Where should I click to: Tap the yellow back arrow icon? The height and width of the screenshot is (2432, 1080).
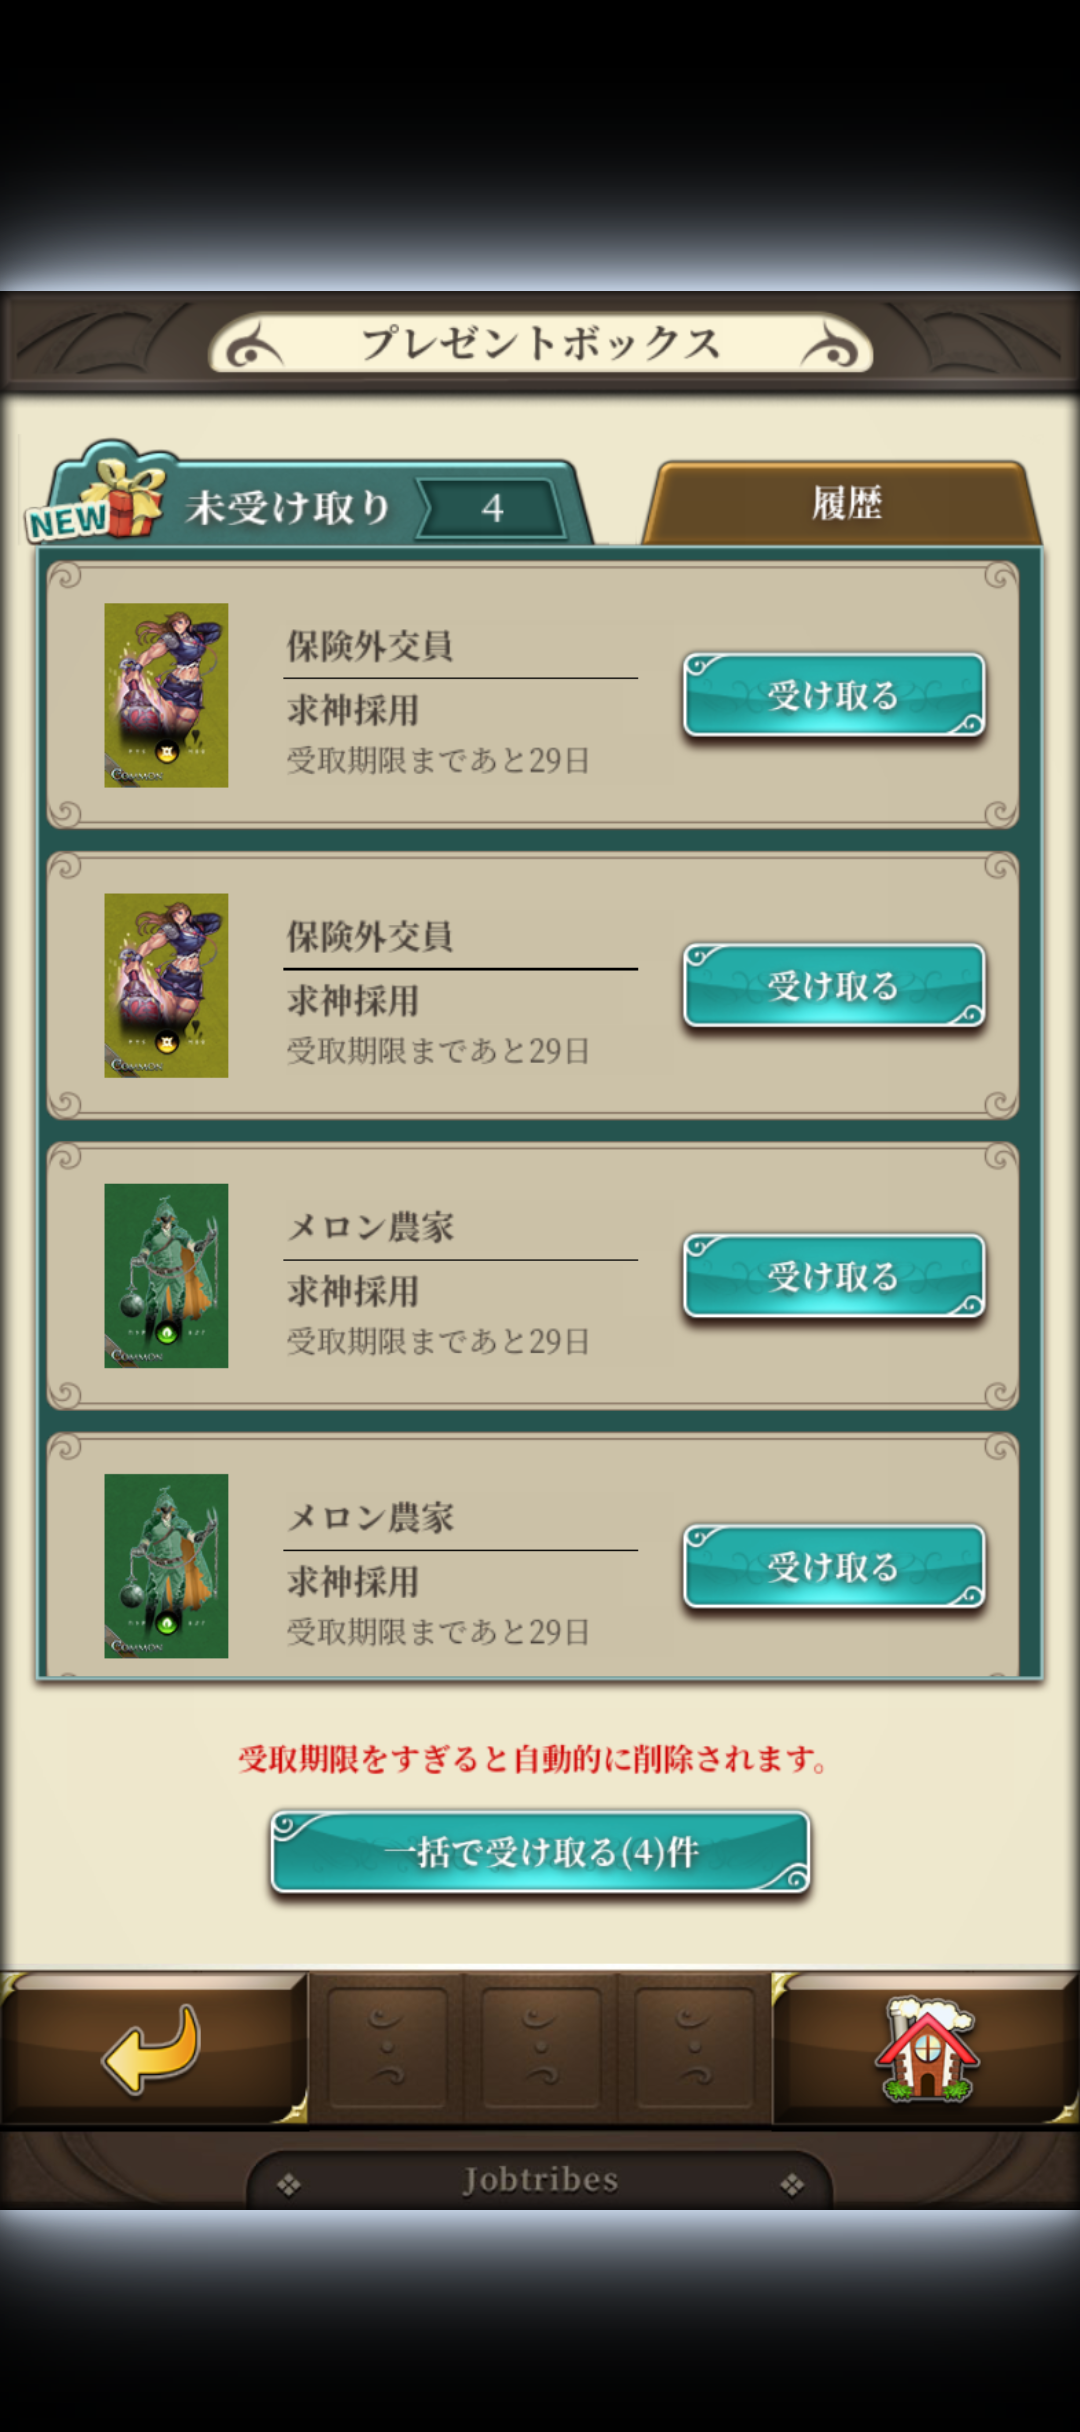[152, 2049]
